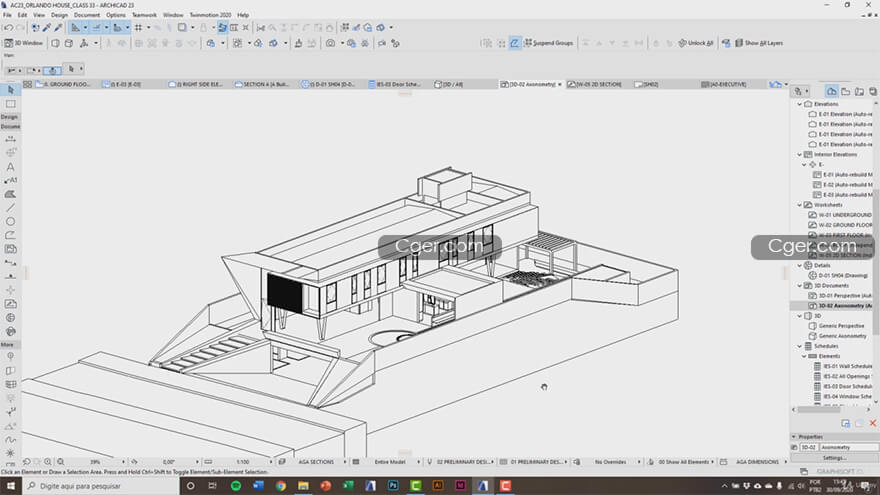The height and width of the screenshot is (495, 880).
Task: Select the Line tool in toolbox
Action: click(x=11, y=208)
